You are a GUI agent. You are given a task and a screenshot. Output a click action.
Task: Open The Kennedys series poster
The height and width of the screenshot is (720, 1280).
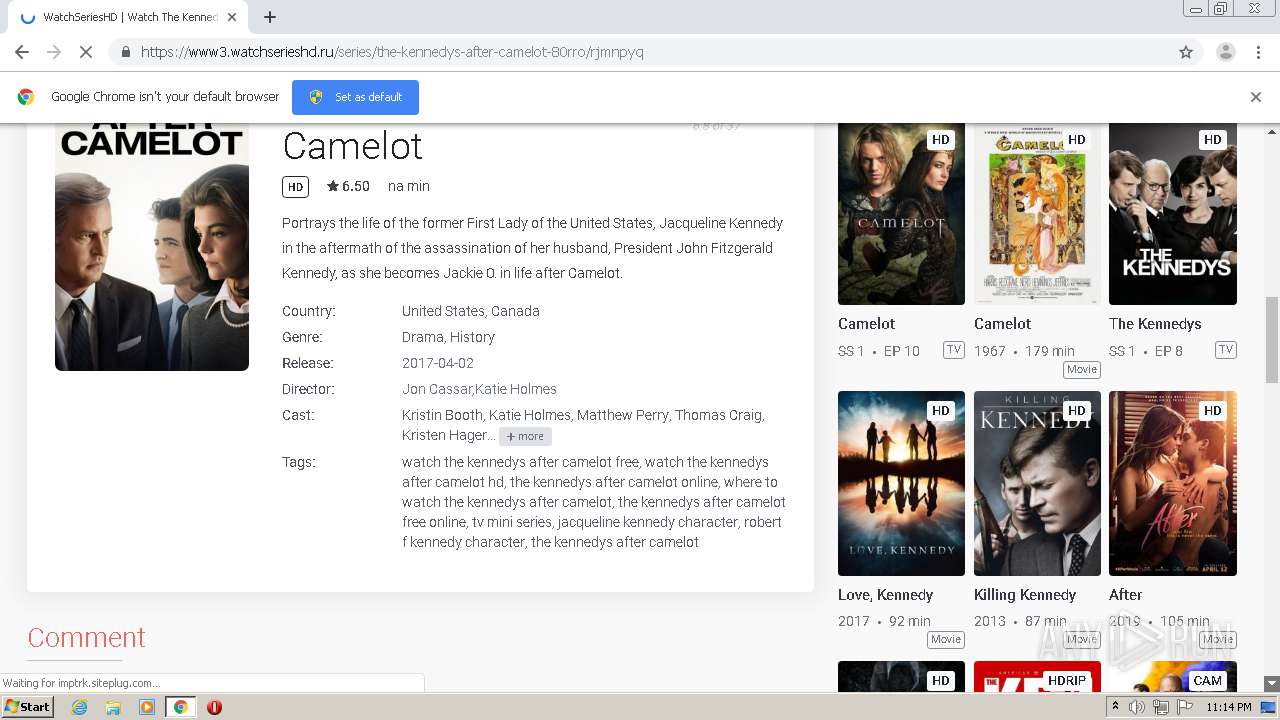[1173, 214]
